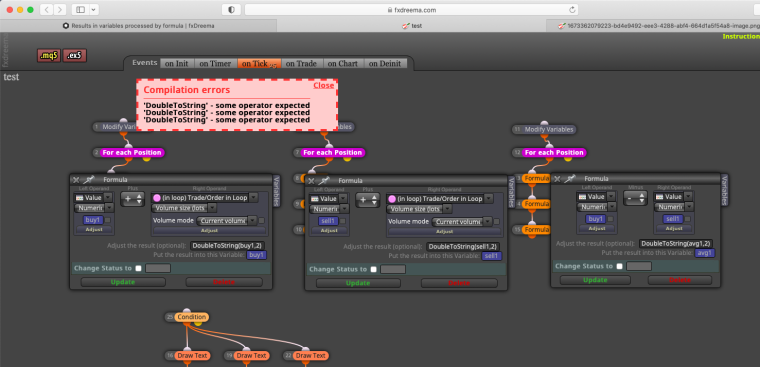Viewport: 760px width, 367px height.
Task: Select Formula block 15 in the chain
Action: [536, 229]
